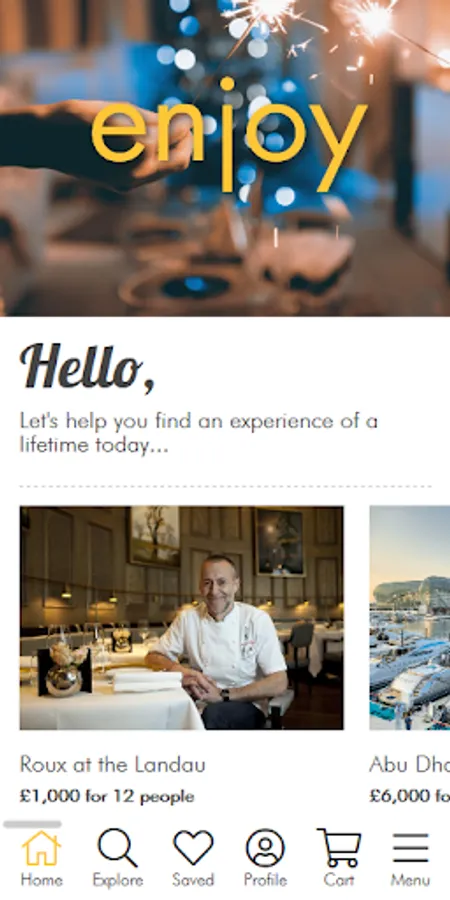Viewport: 450px width, 900px height.
Task: Open the Explore magnifier icon
Action: point(117,848)
